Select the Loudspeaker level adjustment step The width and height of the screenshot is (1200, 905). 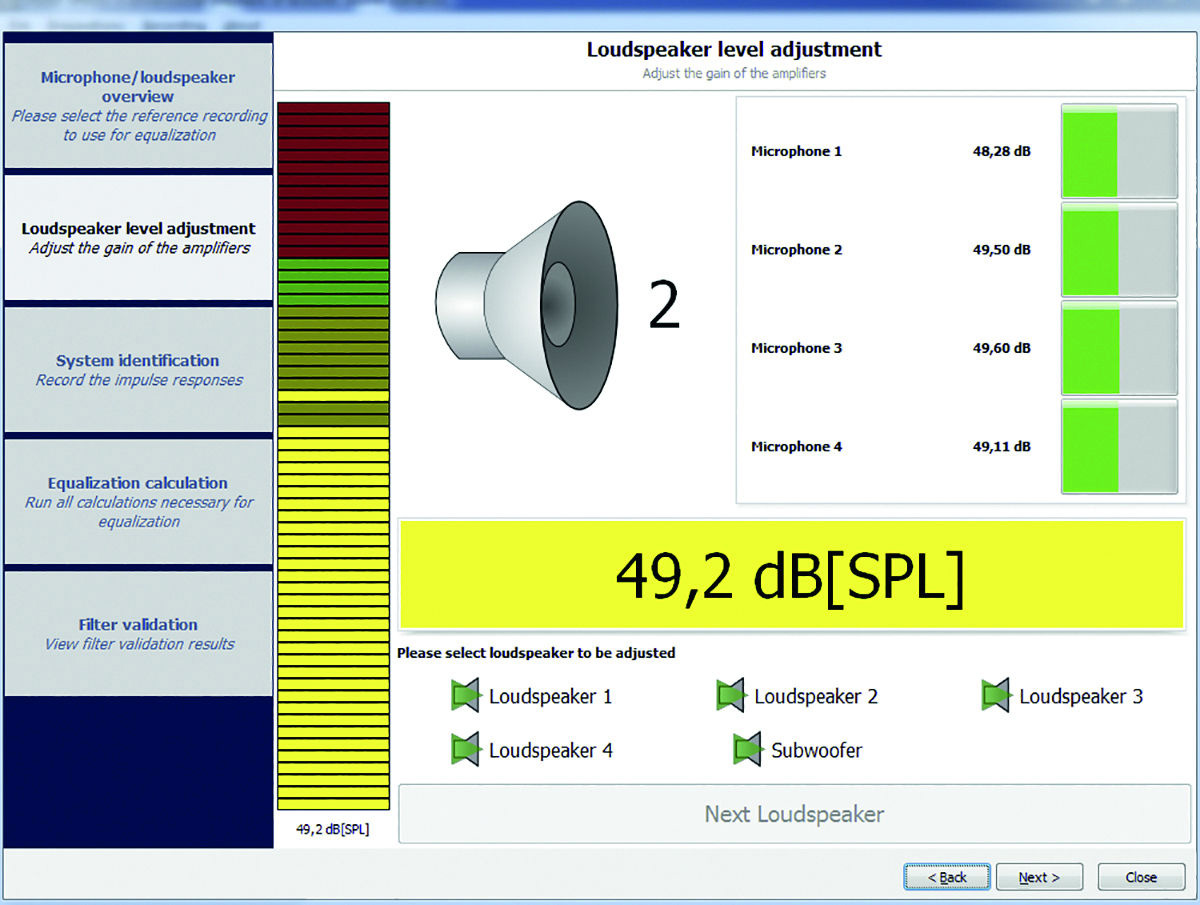[x=139, y=238]
